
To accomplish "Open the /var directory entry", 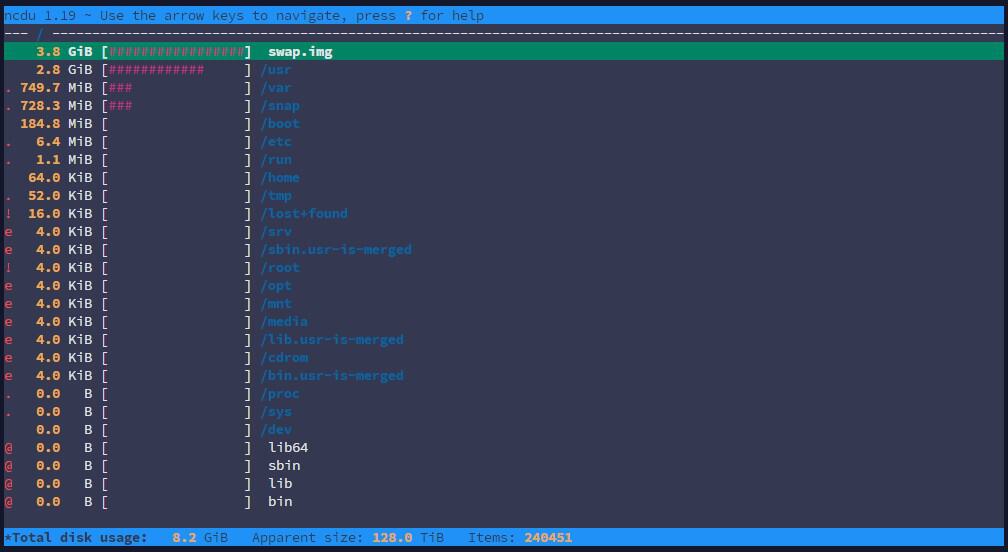I will [276, 88].
